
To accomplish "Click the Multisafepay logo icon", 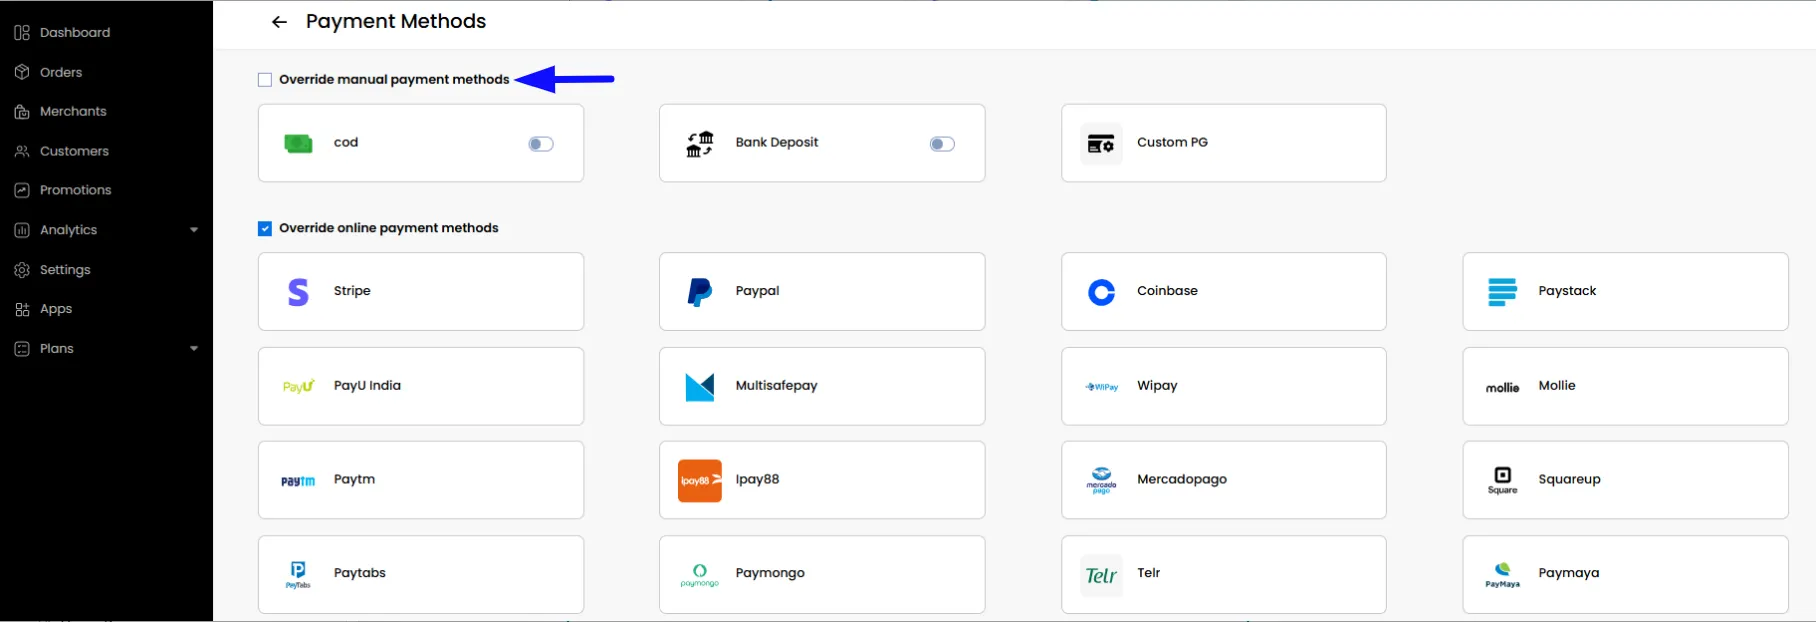I will pyautogui.click(x=700, y=386).
